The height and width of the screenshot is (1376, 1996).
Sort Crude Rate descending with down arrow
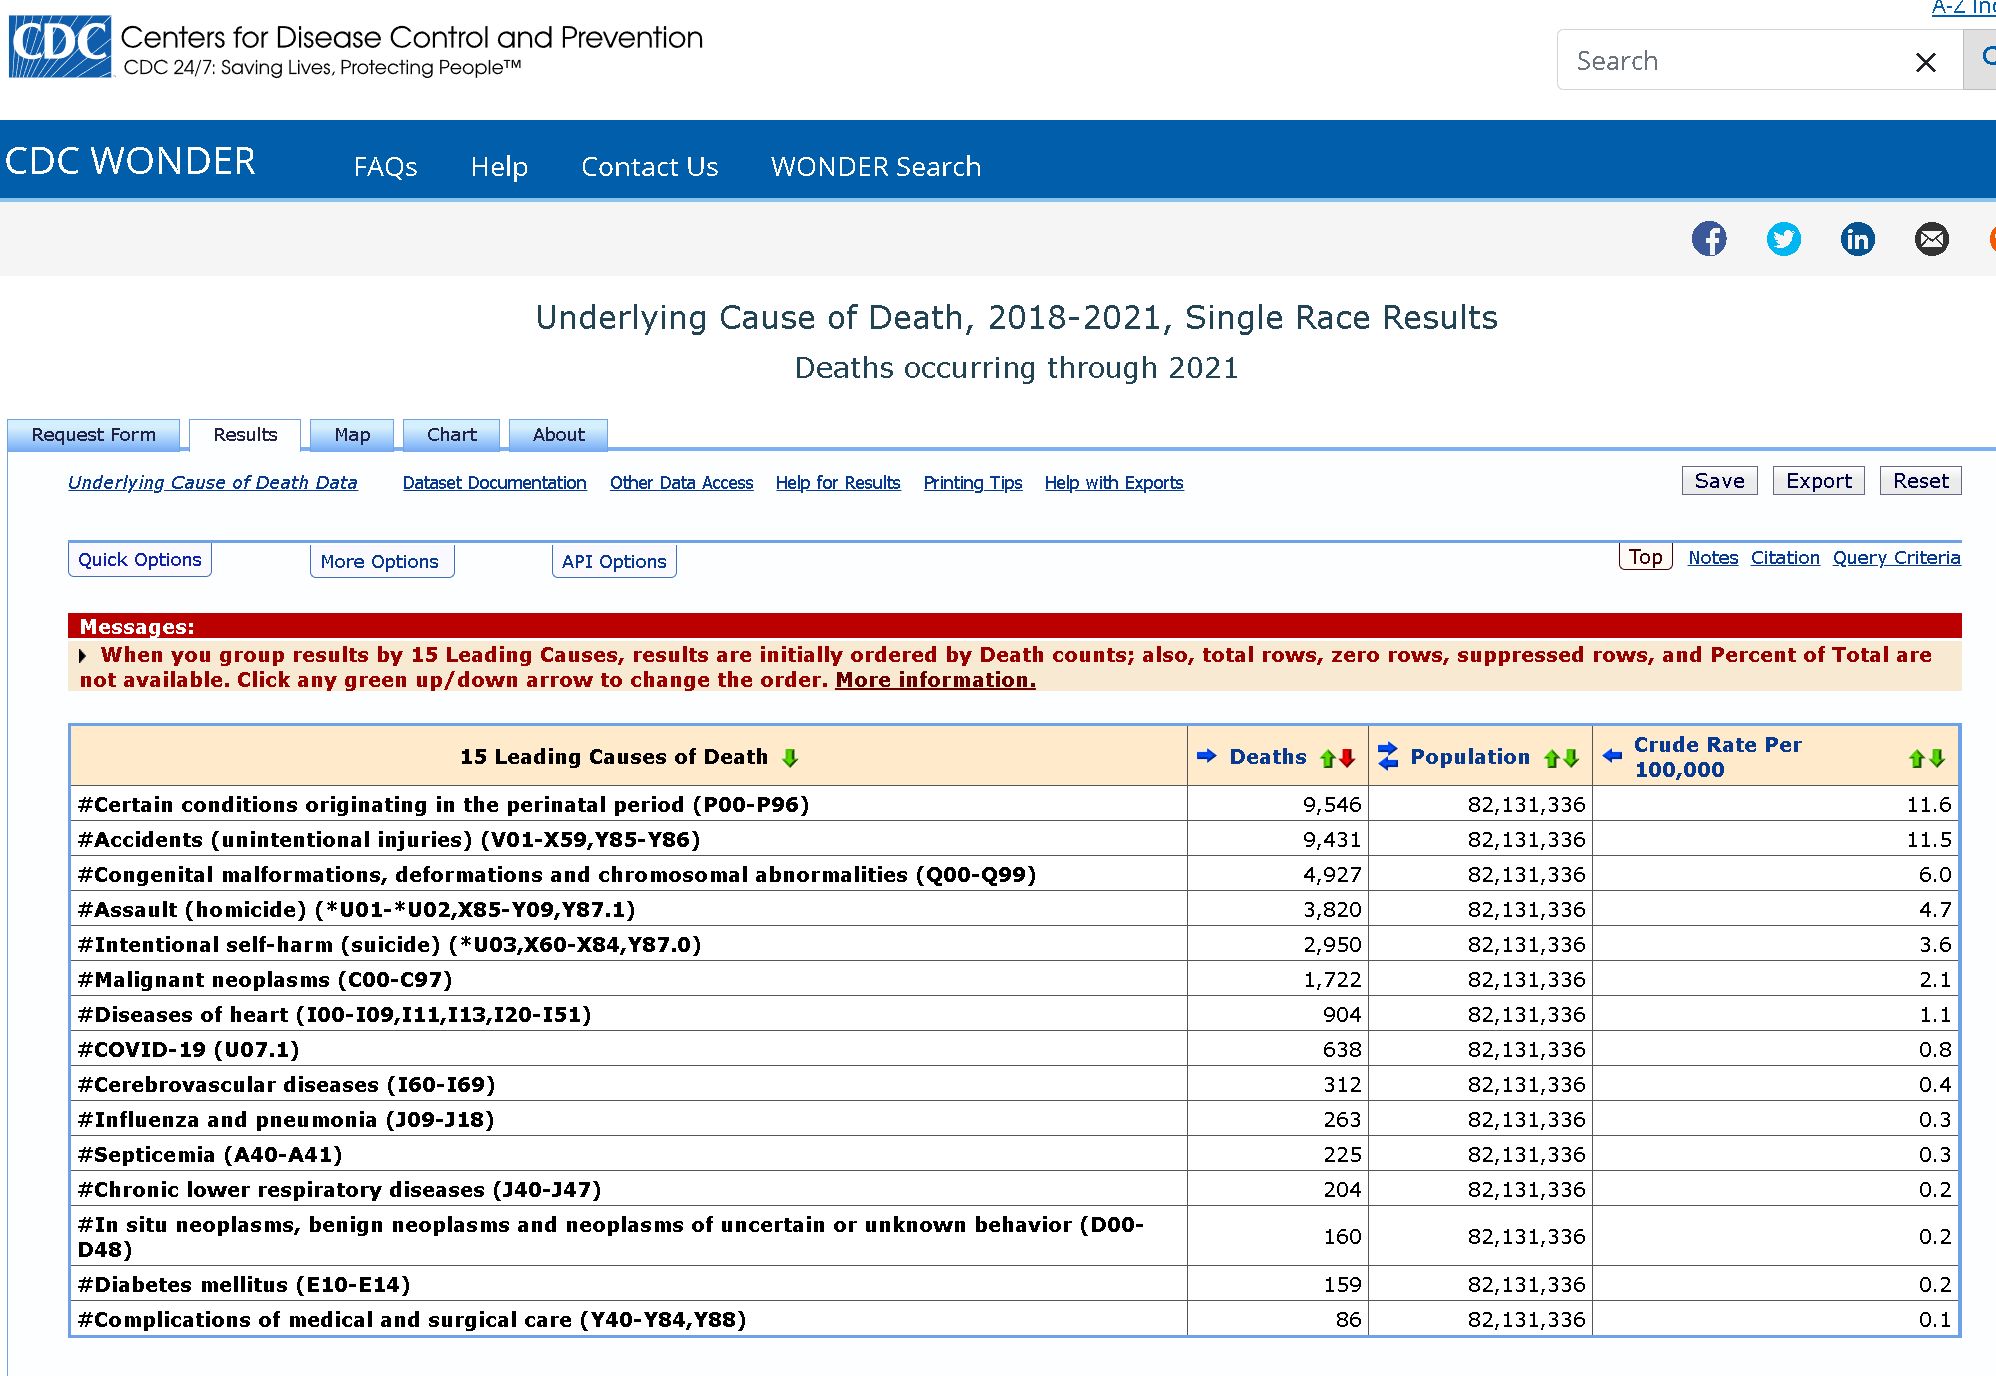tap(1937, 758)
